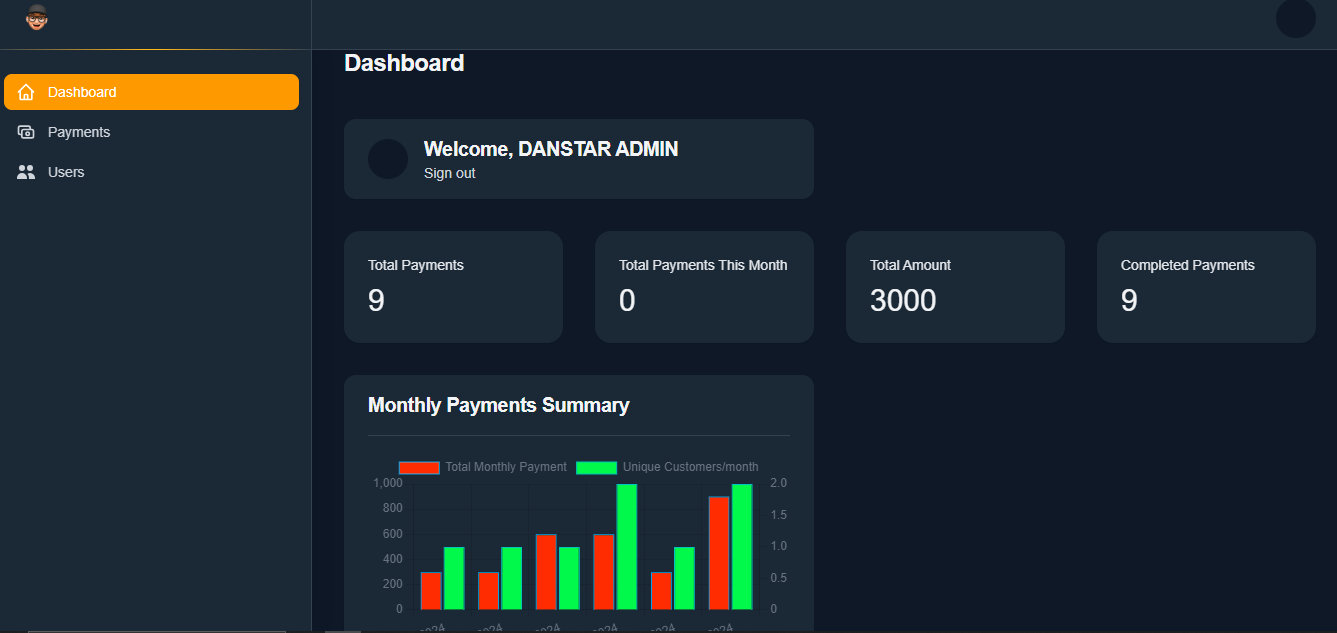The image size is (1337, 633).
Task: Click the cash icon beside Payments
Action: pos(26,132)
